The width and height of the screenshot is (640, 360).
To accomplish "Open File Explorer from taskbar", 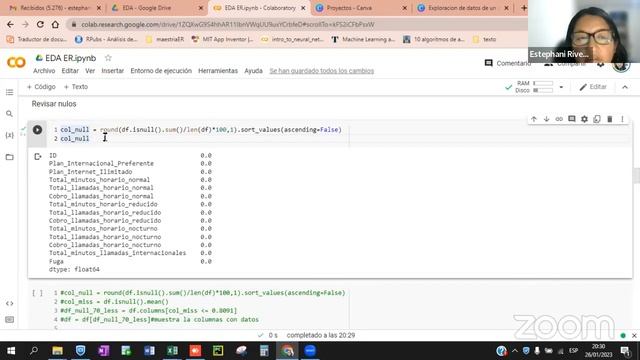I will coord(58,351).
